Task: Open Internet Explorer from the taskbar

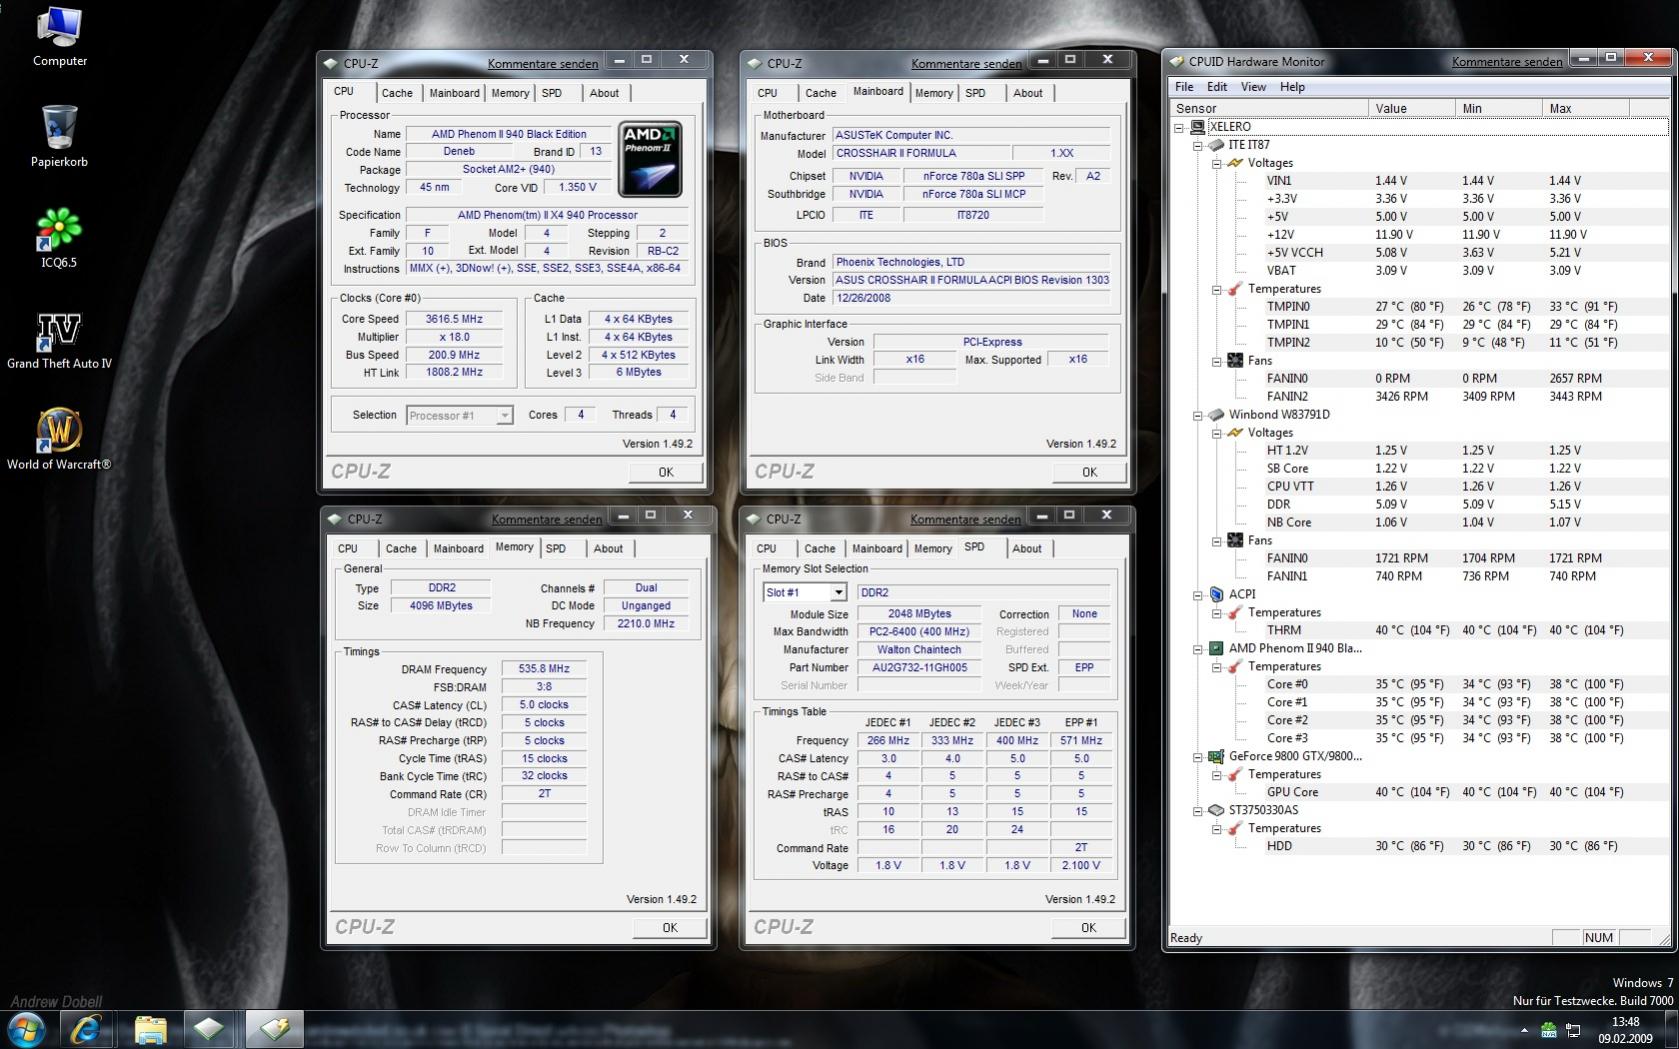Action: point(86,1029)
